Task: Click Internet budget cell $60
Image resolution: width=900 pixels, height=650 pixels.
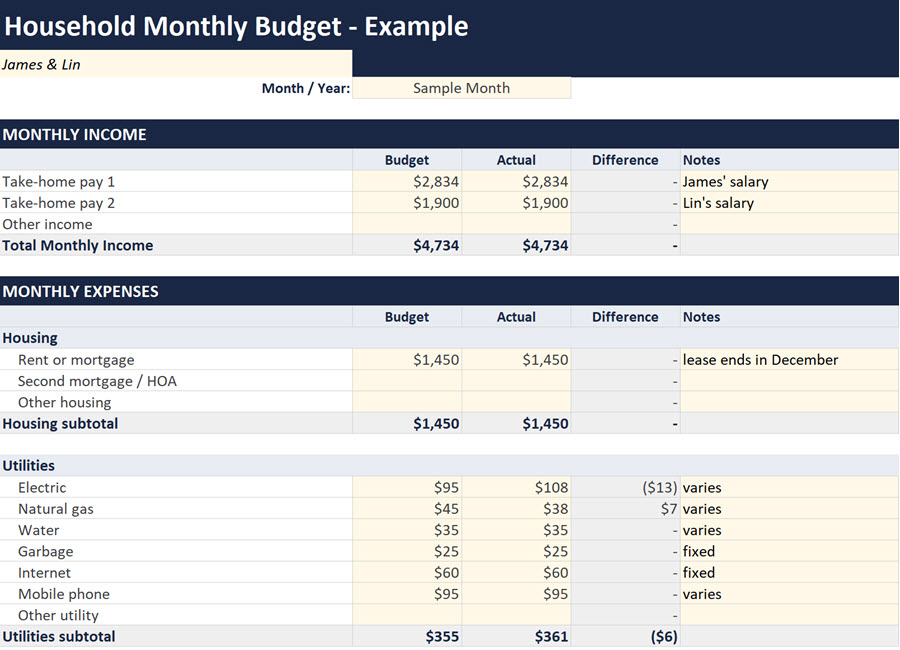Action: point(407,572)
